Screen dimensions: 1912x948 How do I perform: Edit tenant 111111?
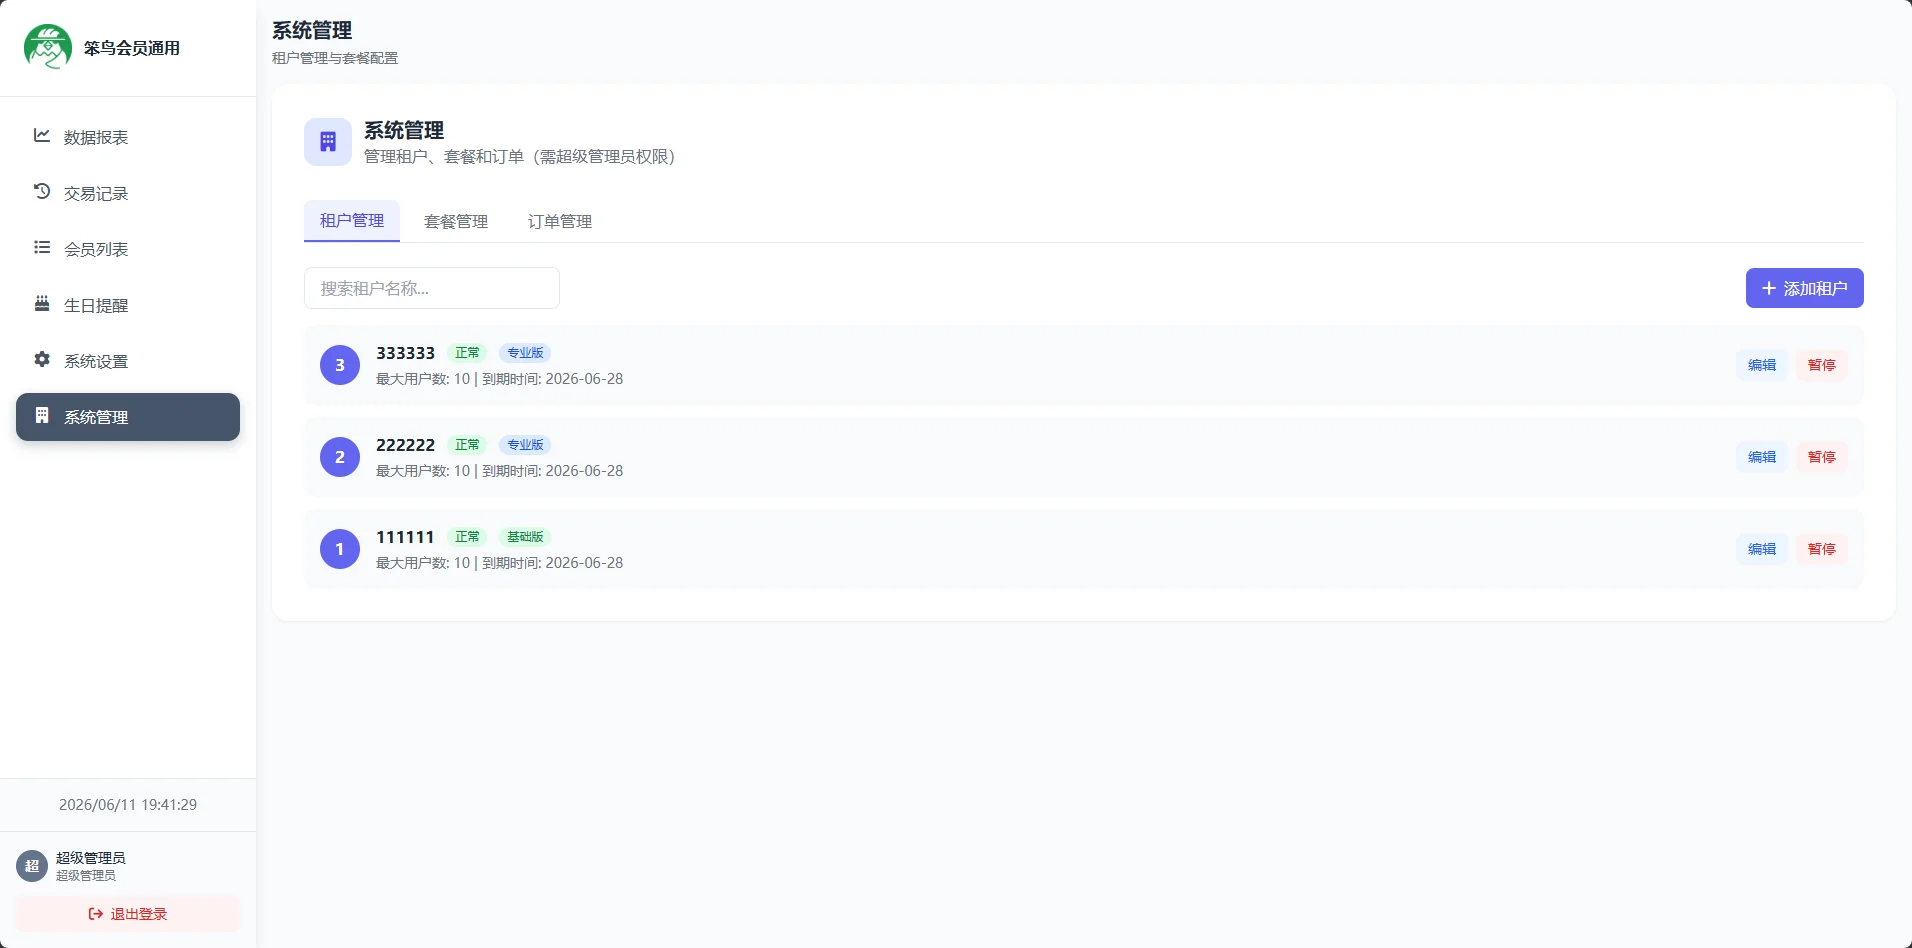(x=1762, y=549)
